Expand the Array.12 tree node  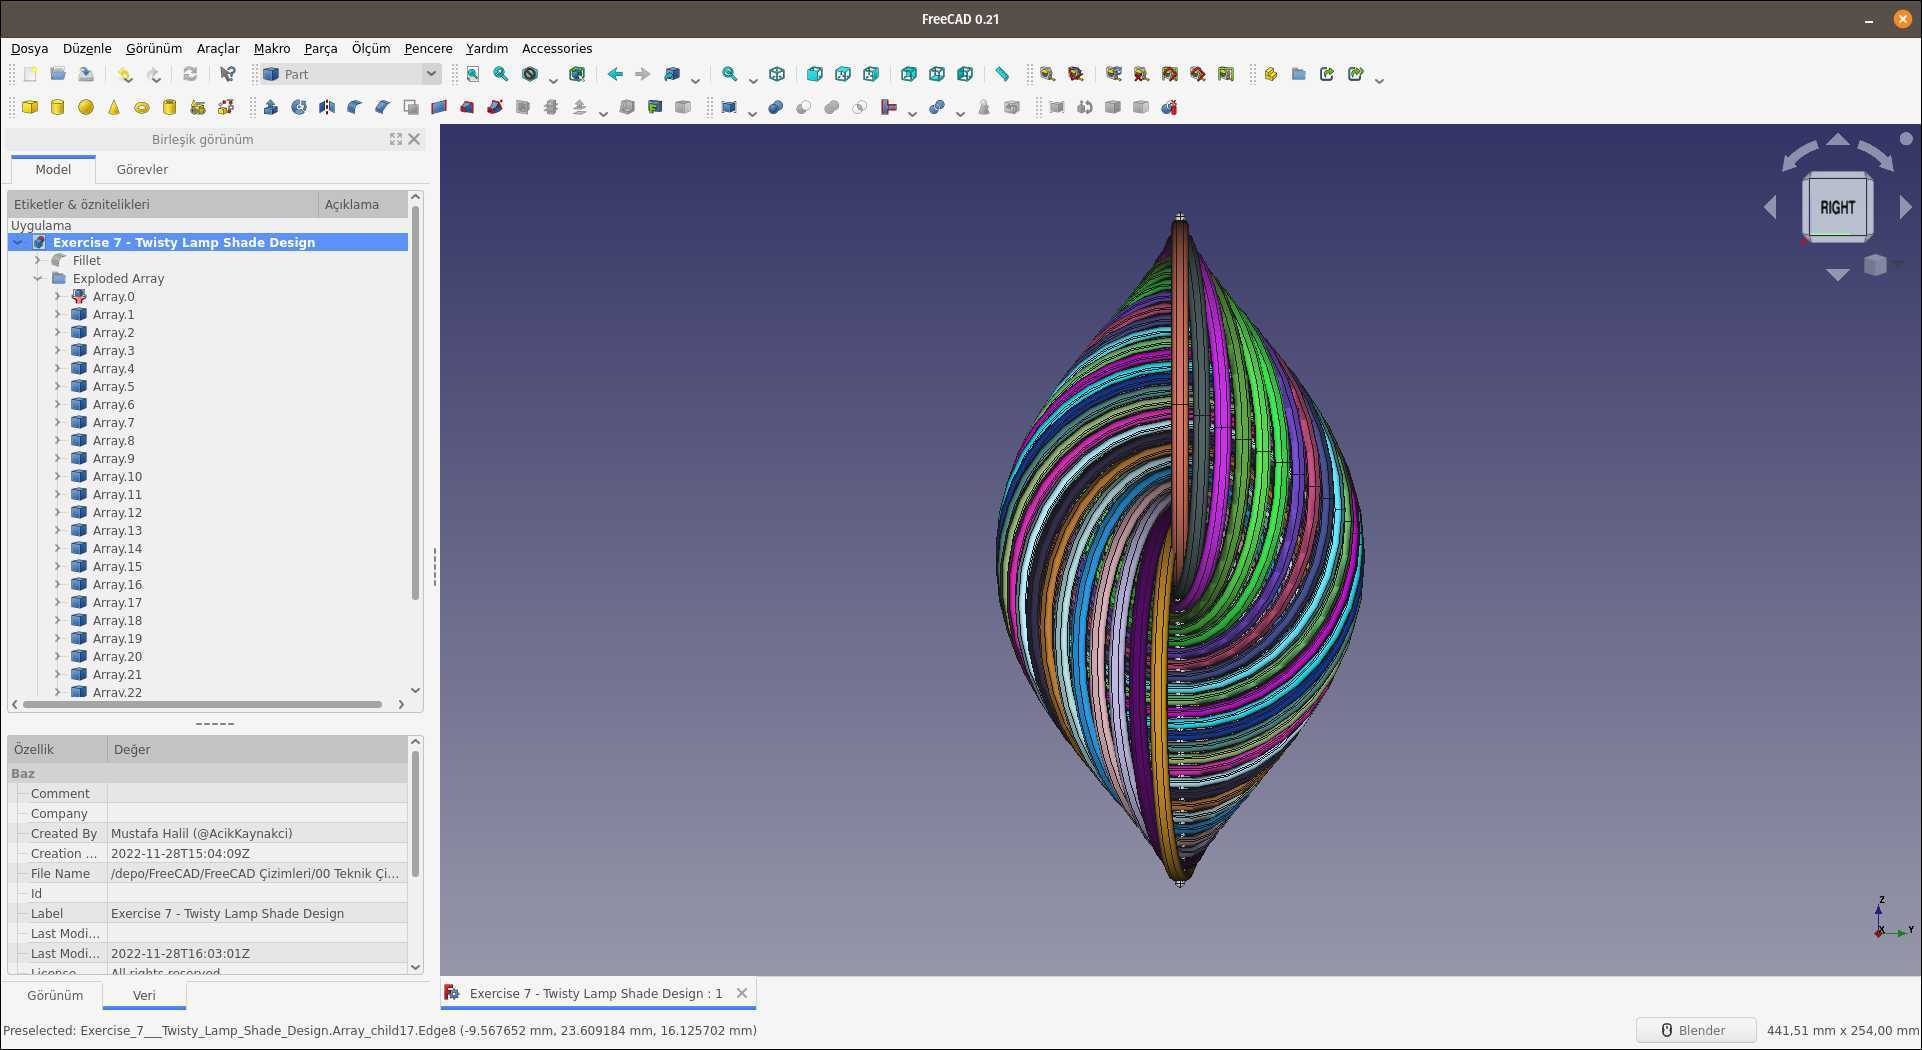[x=57, y=512]
